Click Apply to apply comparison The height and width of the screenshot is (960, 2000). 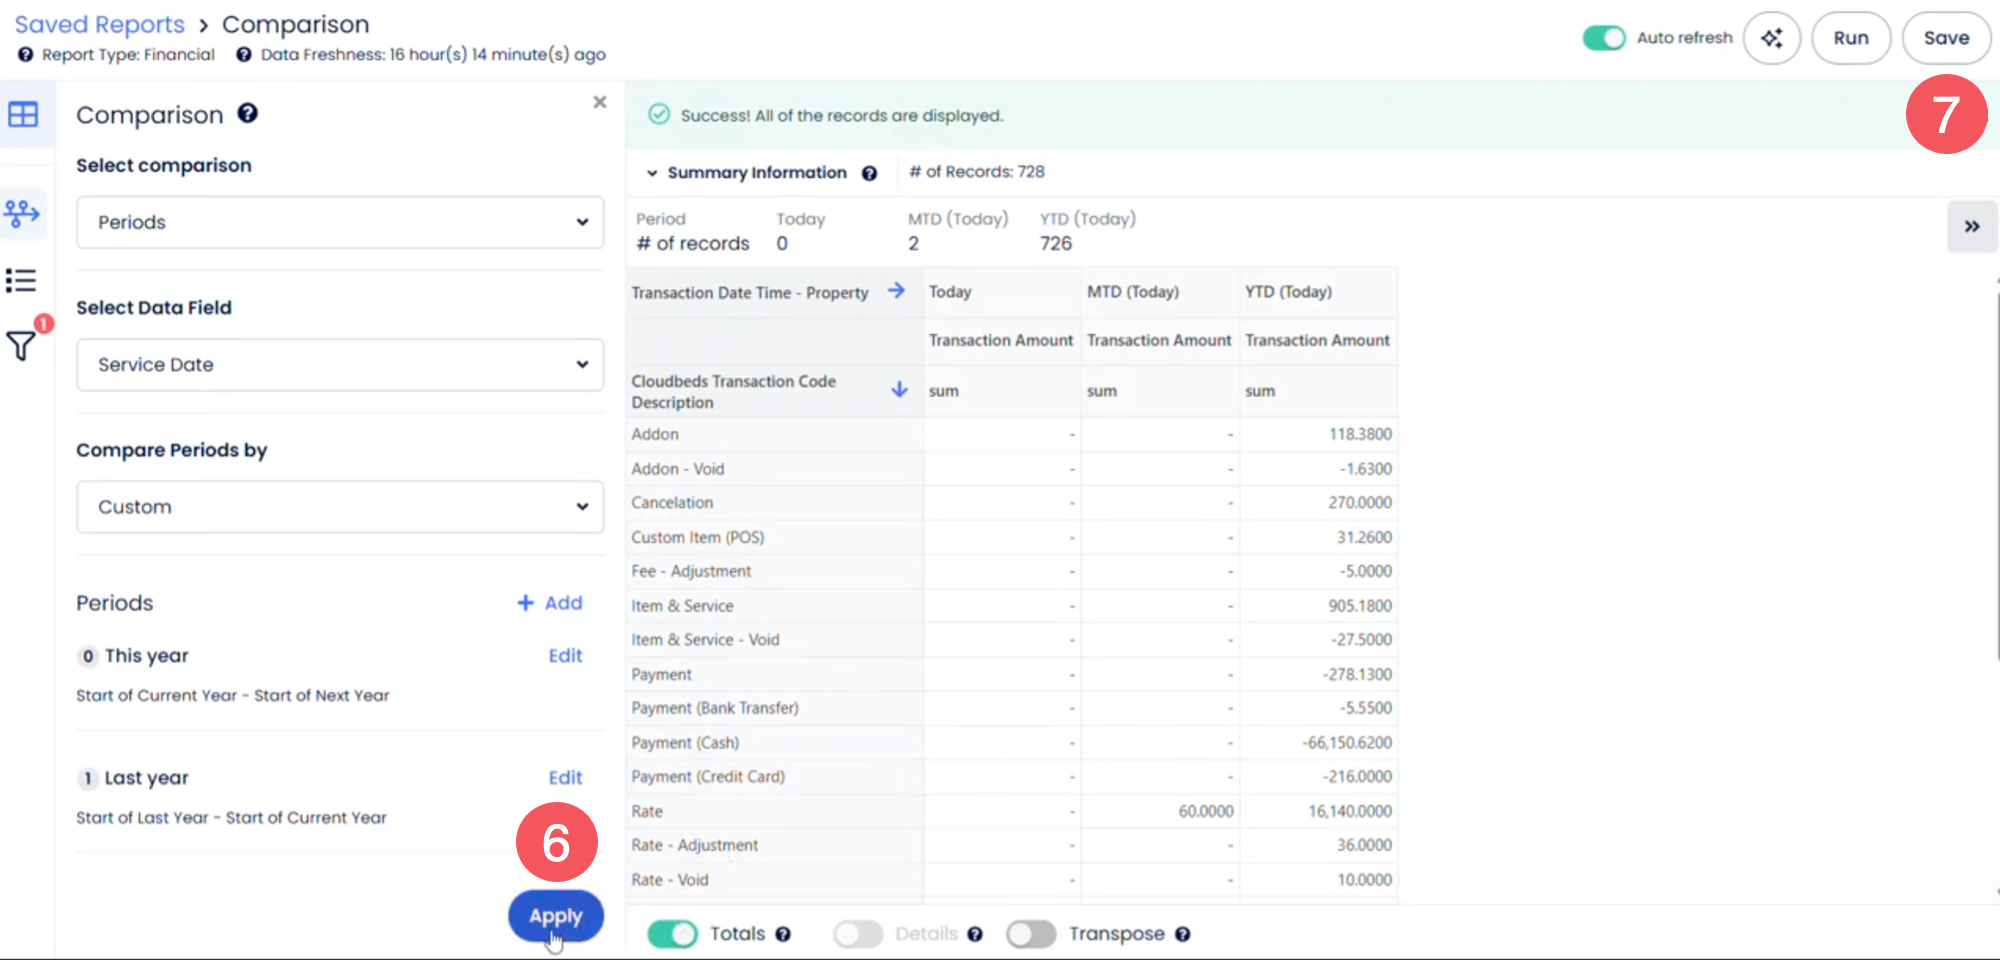pyautogui.click(x=555, y=916)
